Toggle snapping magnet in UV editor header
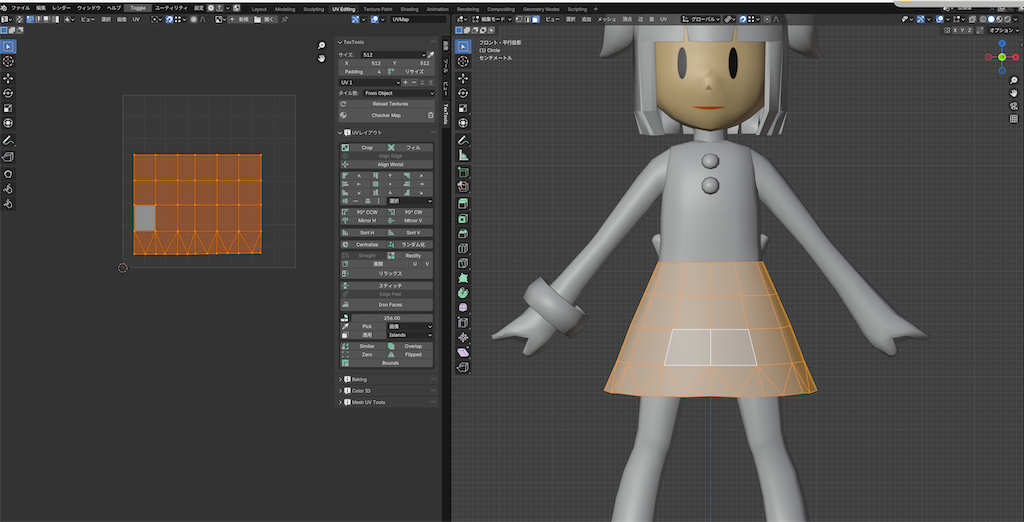This screenshot has height=522, width=1024. (169, 20)
